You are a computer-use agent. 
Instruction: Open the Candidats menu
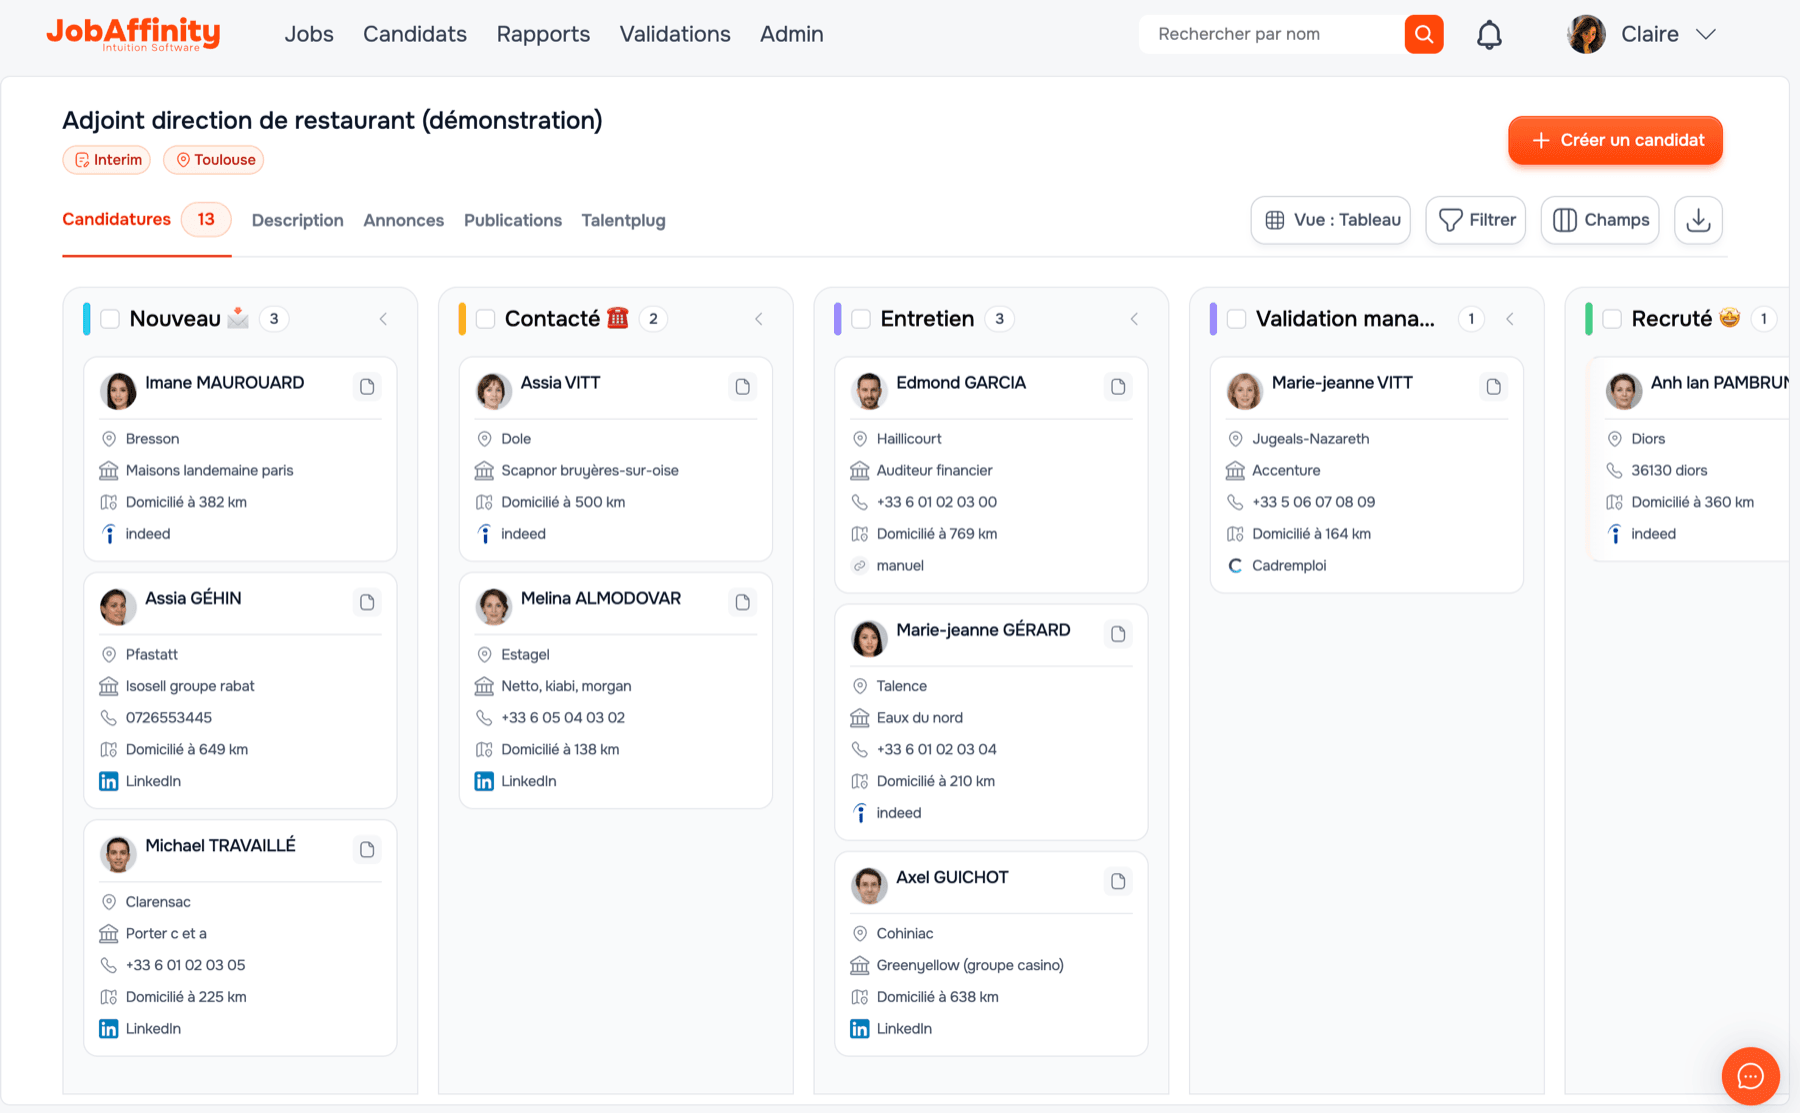coord(415,34)
